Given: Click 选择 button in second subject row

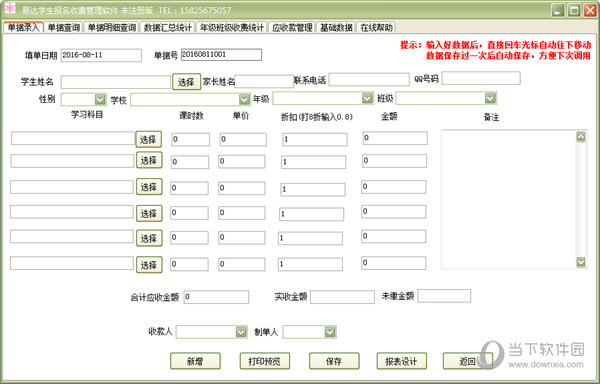Looking at the screenshot, I should click(x=149, y=160).
